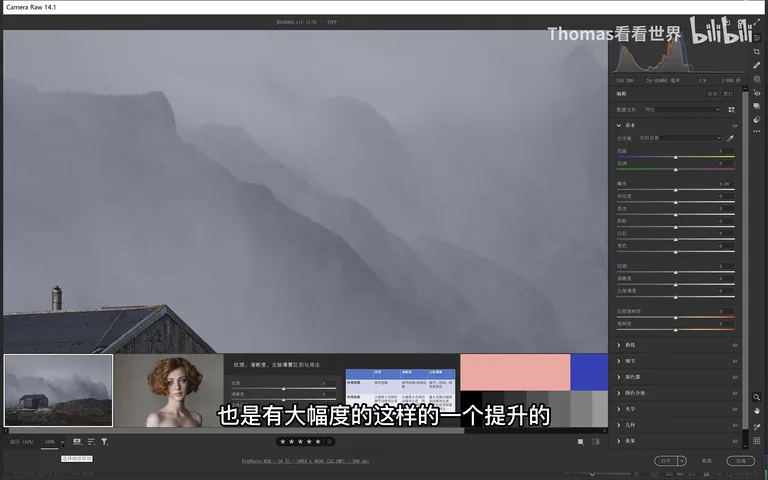Image resolution: width=768 pixels, height=480 pixels.
Task: Pick the white balance eyedropper tool
Action: click(730, 138)
